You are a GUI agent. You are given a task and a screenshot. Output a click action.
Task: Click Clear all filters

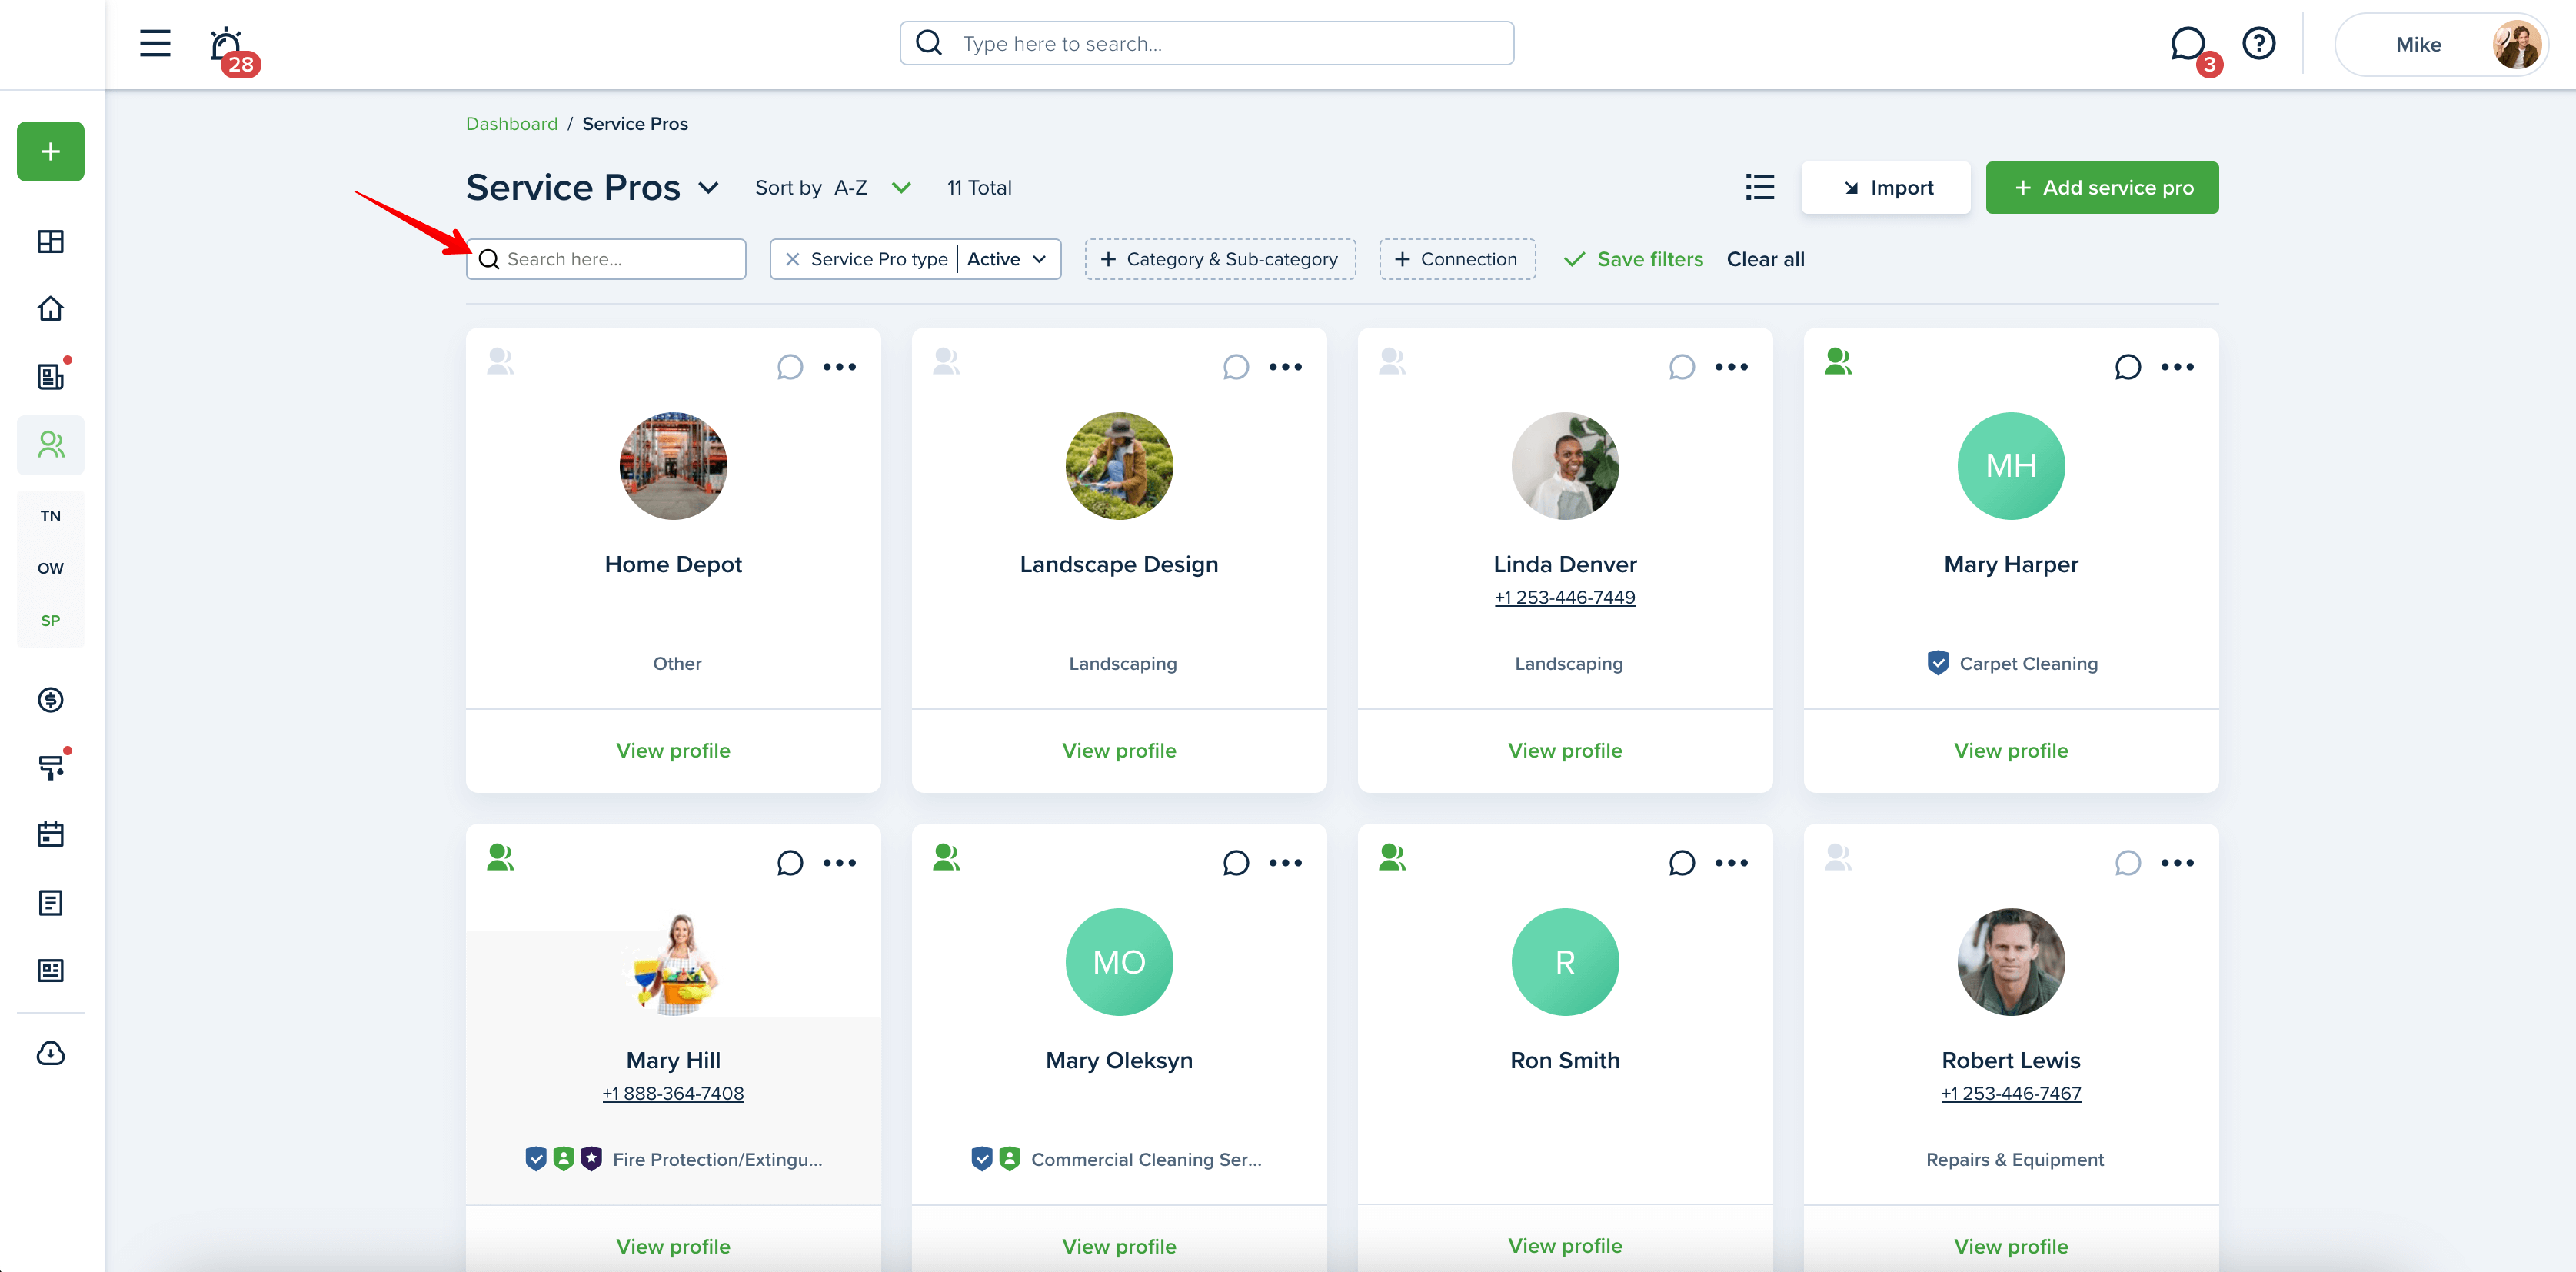[x=1766, y=259]
